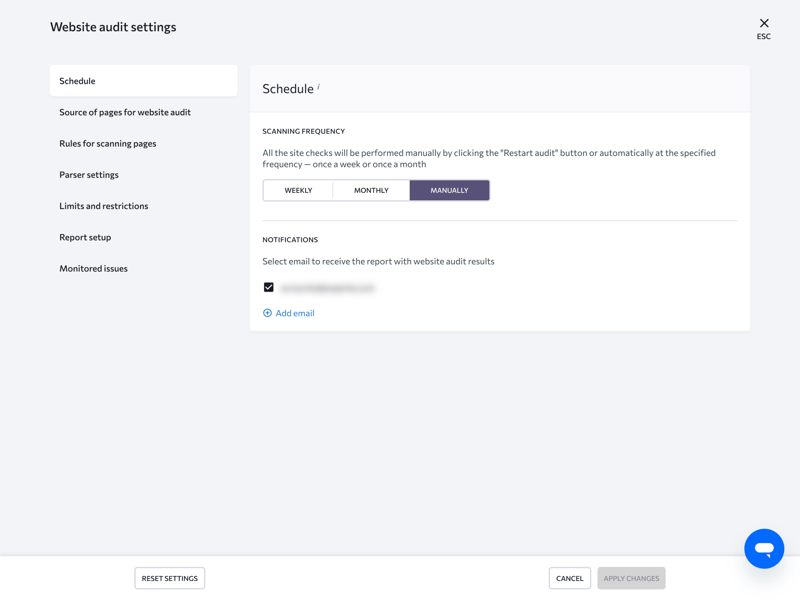This screenshot has height=600, width=800.
Task: Open Limits and restrictions section
Action: [104, 206]
